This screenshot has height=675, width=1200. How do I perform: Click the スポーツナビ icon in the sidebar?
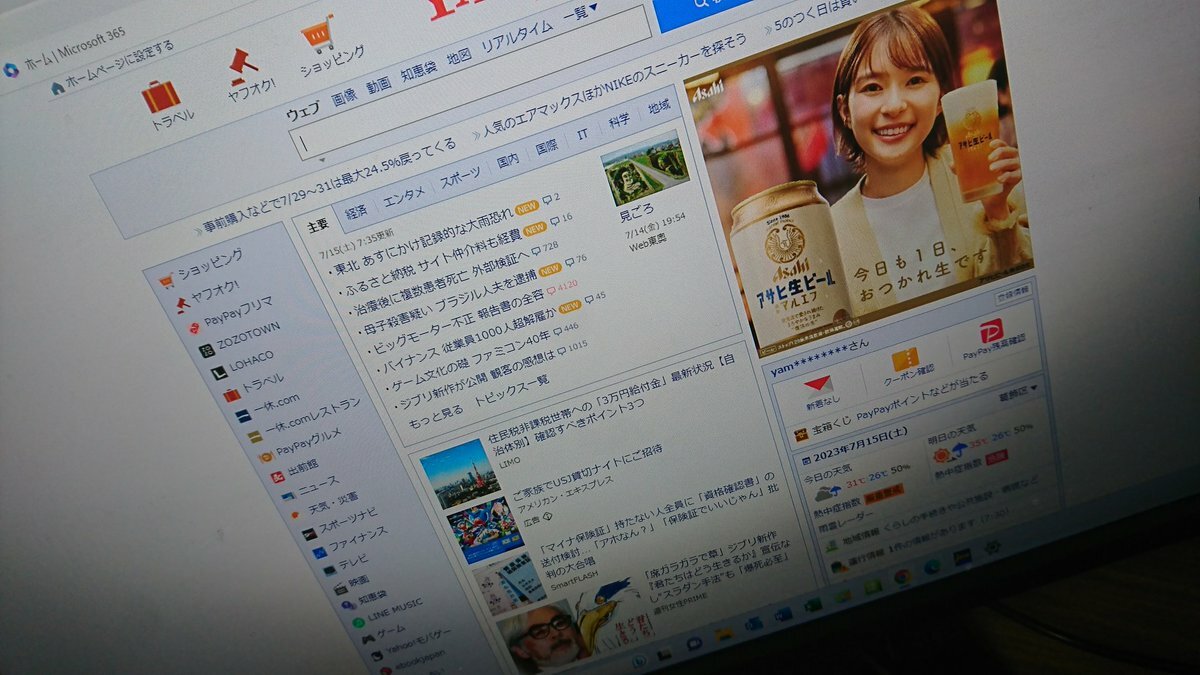click(309, 534)
